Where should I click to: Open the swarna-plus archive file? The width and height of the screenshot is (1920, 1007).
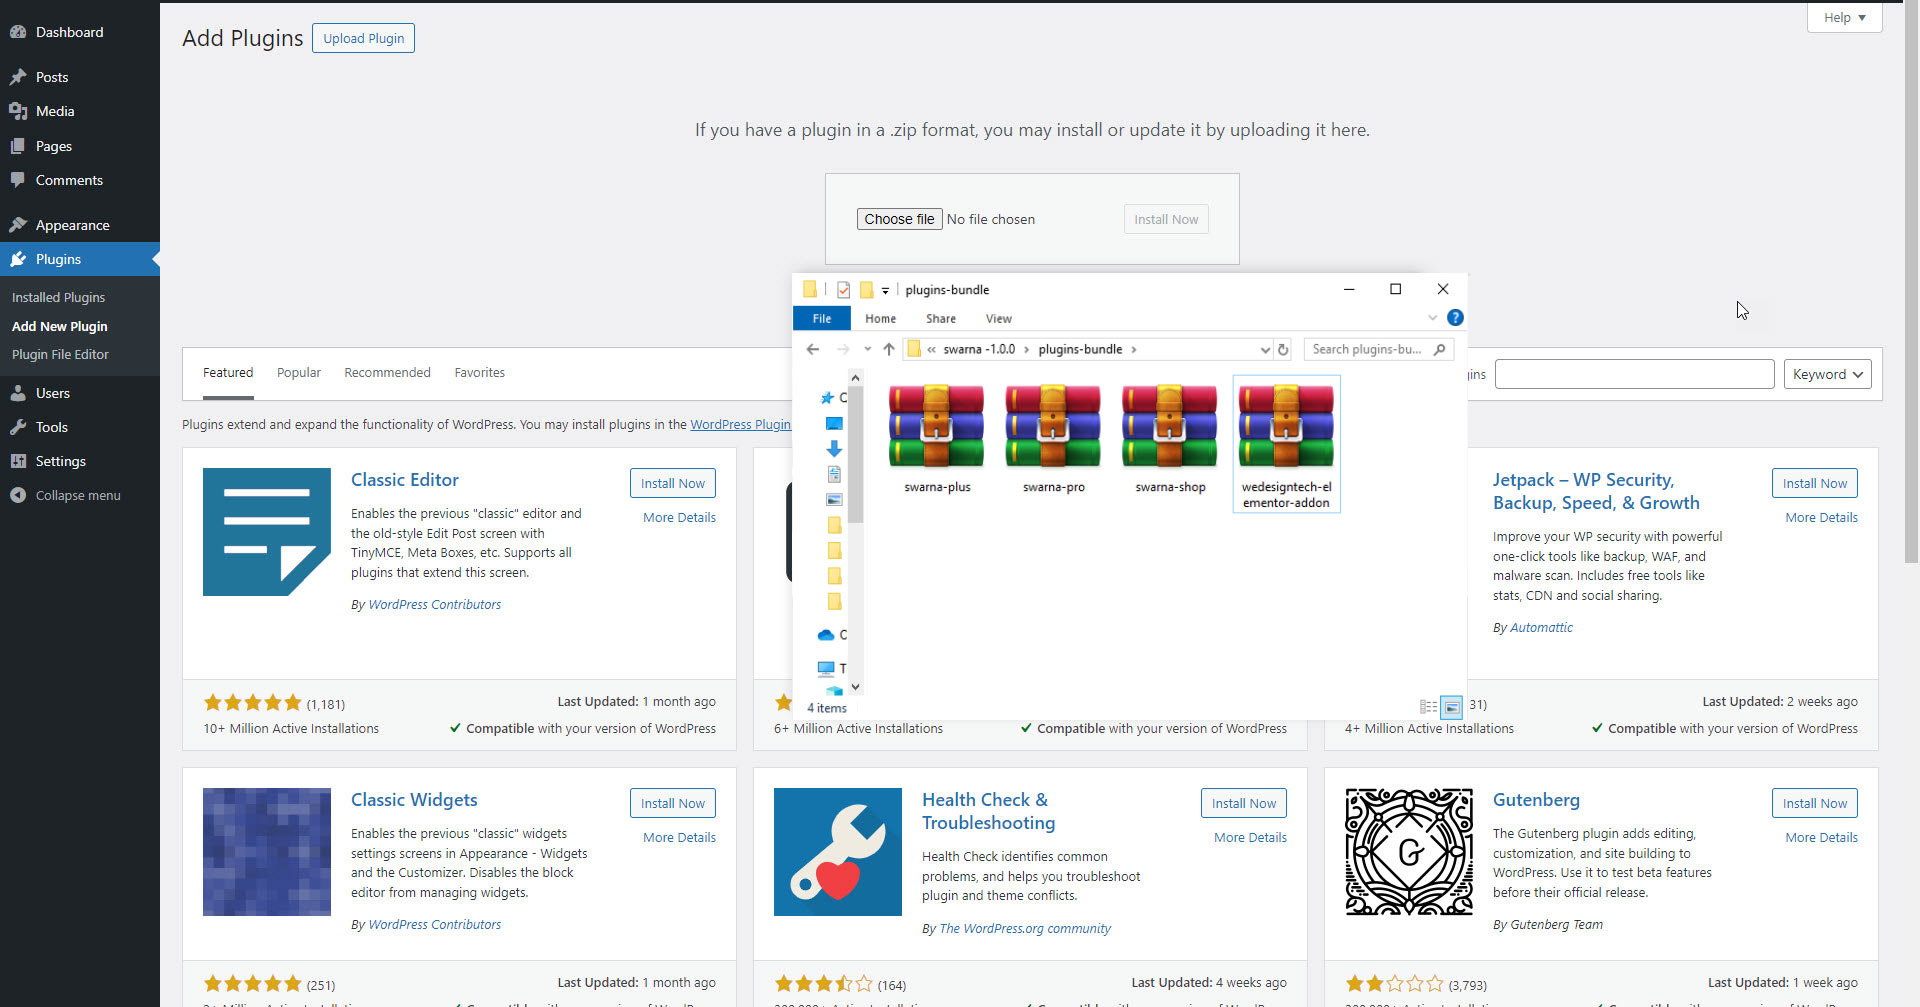click(937, 439)
